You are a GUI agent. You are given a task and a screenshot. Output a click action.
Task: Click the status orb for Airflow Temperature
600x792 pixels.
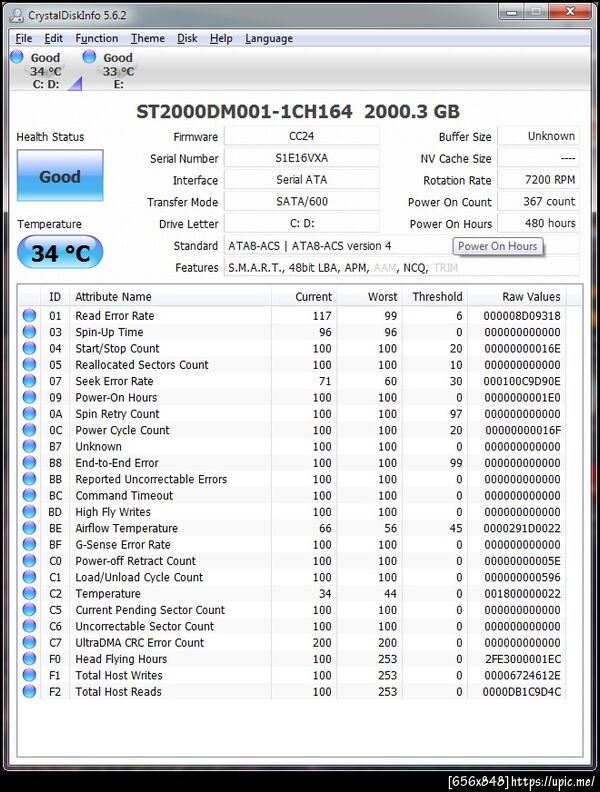(x=29, y=528)
